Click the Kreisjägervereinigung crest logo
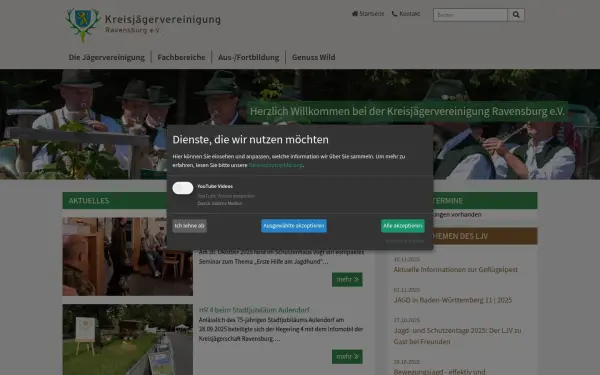Screen dimensions: 600x375 [x=83, y=24]
